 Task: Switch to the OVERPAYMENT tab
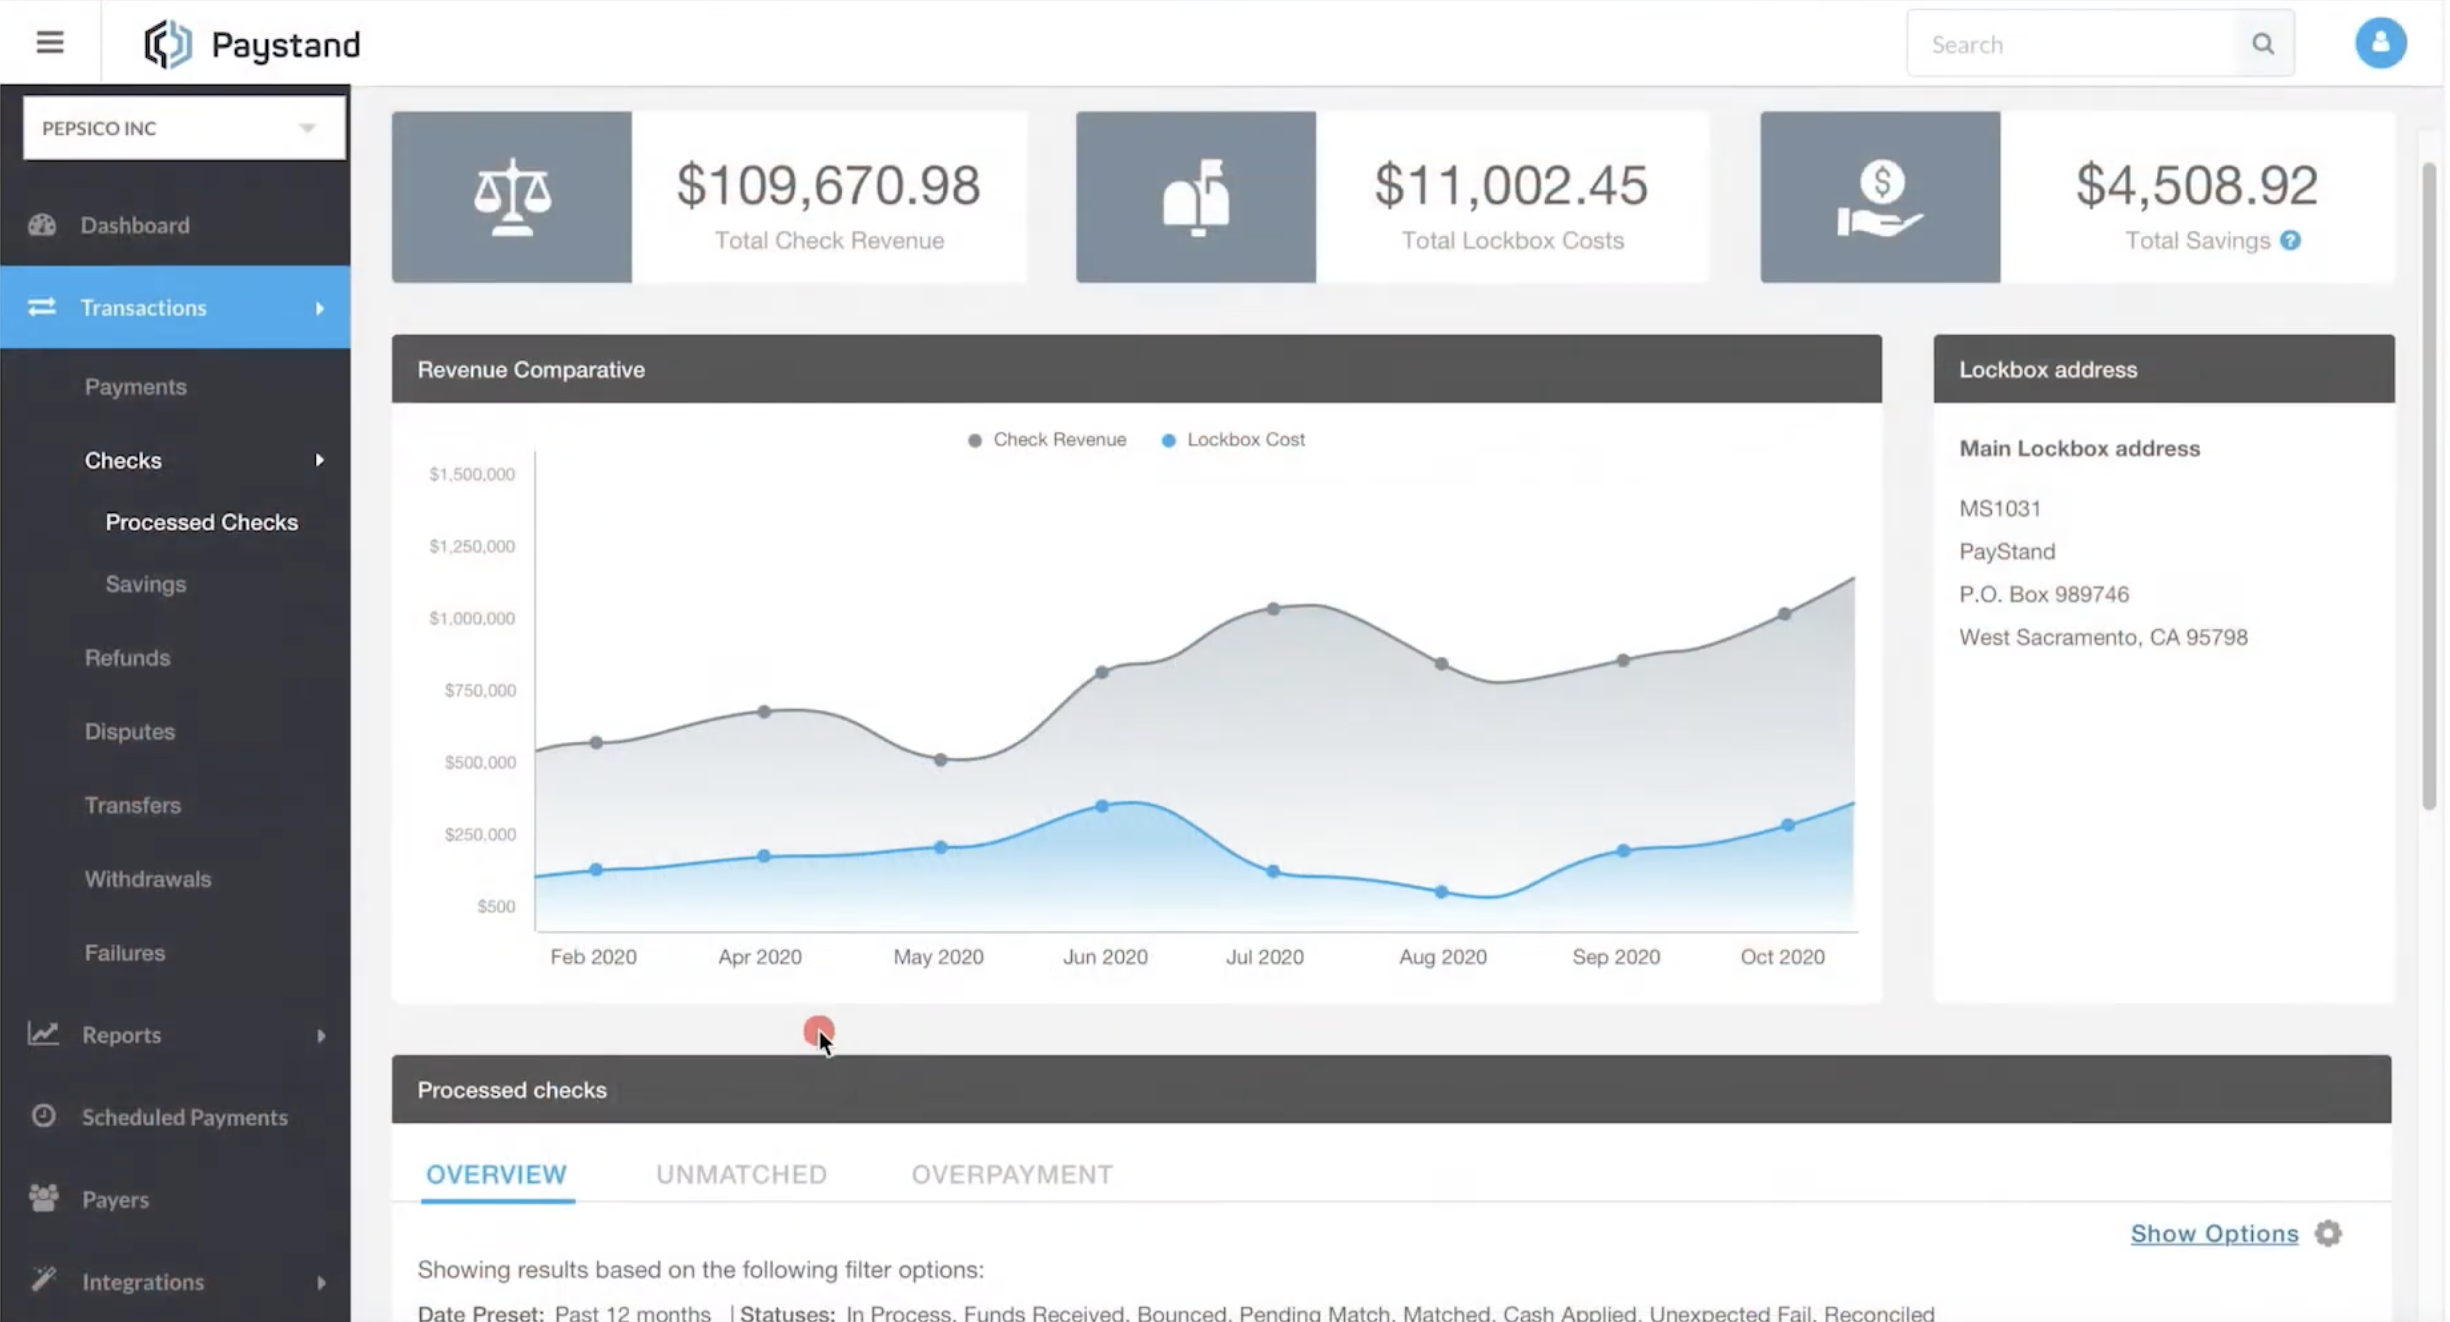tap(1011, 1174)
